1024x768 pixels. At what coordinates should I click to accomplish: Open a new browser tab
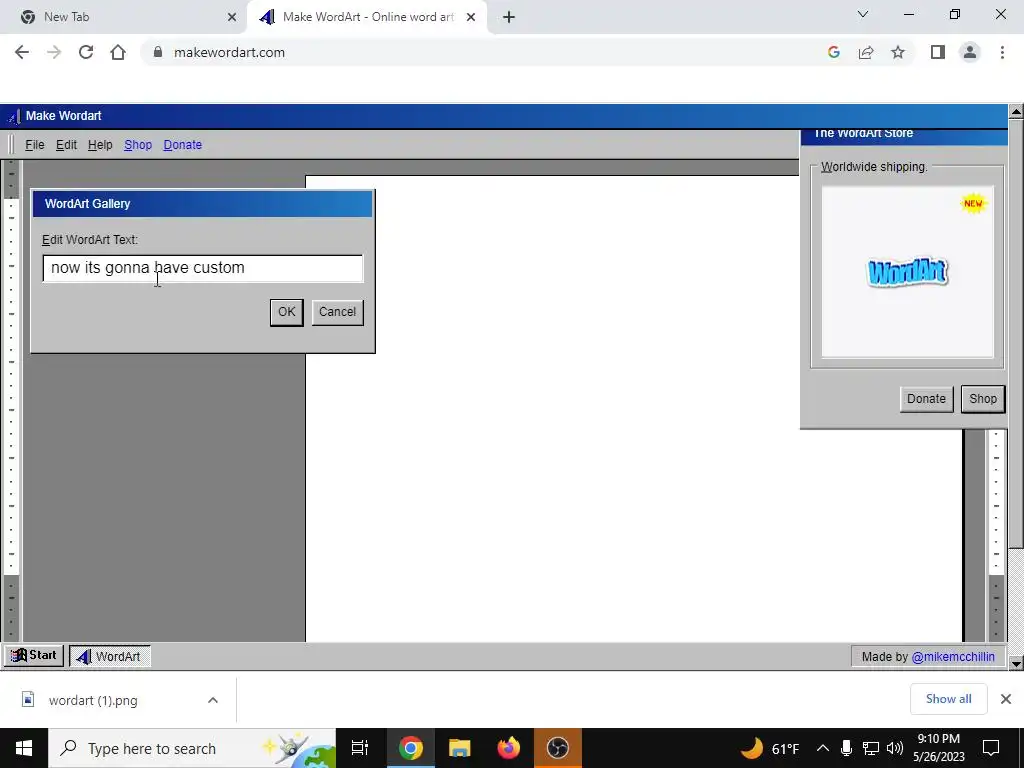coord(509,17)
